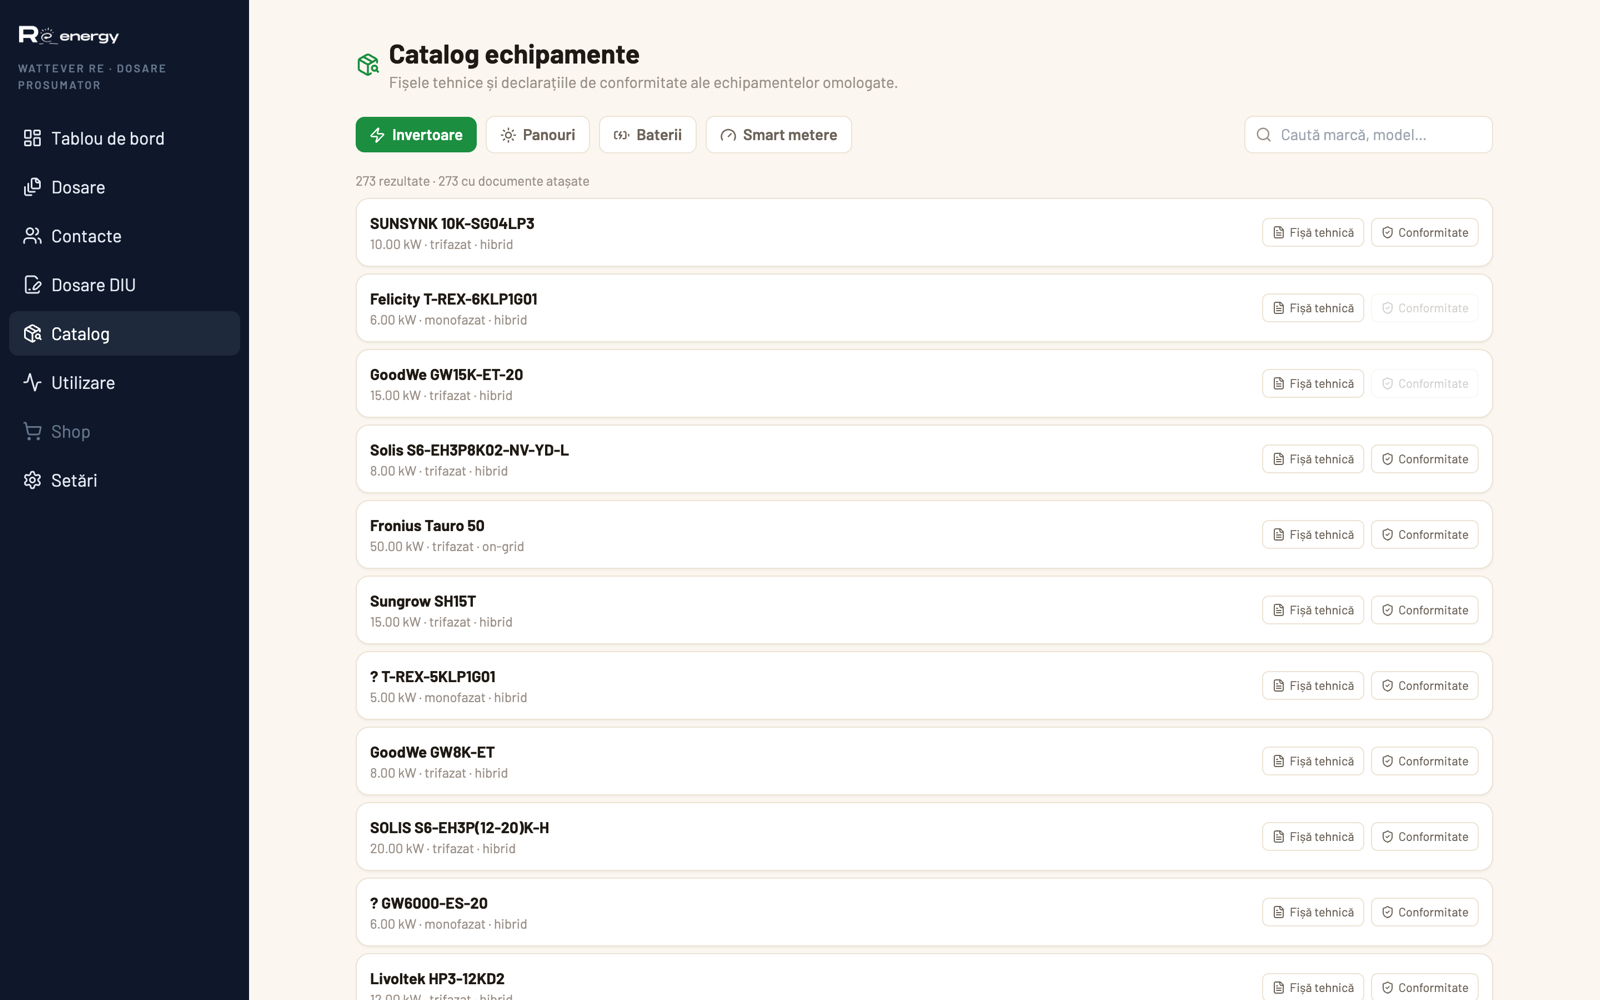Screen dimensions: 1600x1000
Task: Open Contacte people icon
Action: (33, 236)
